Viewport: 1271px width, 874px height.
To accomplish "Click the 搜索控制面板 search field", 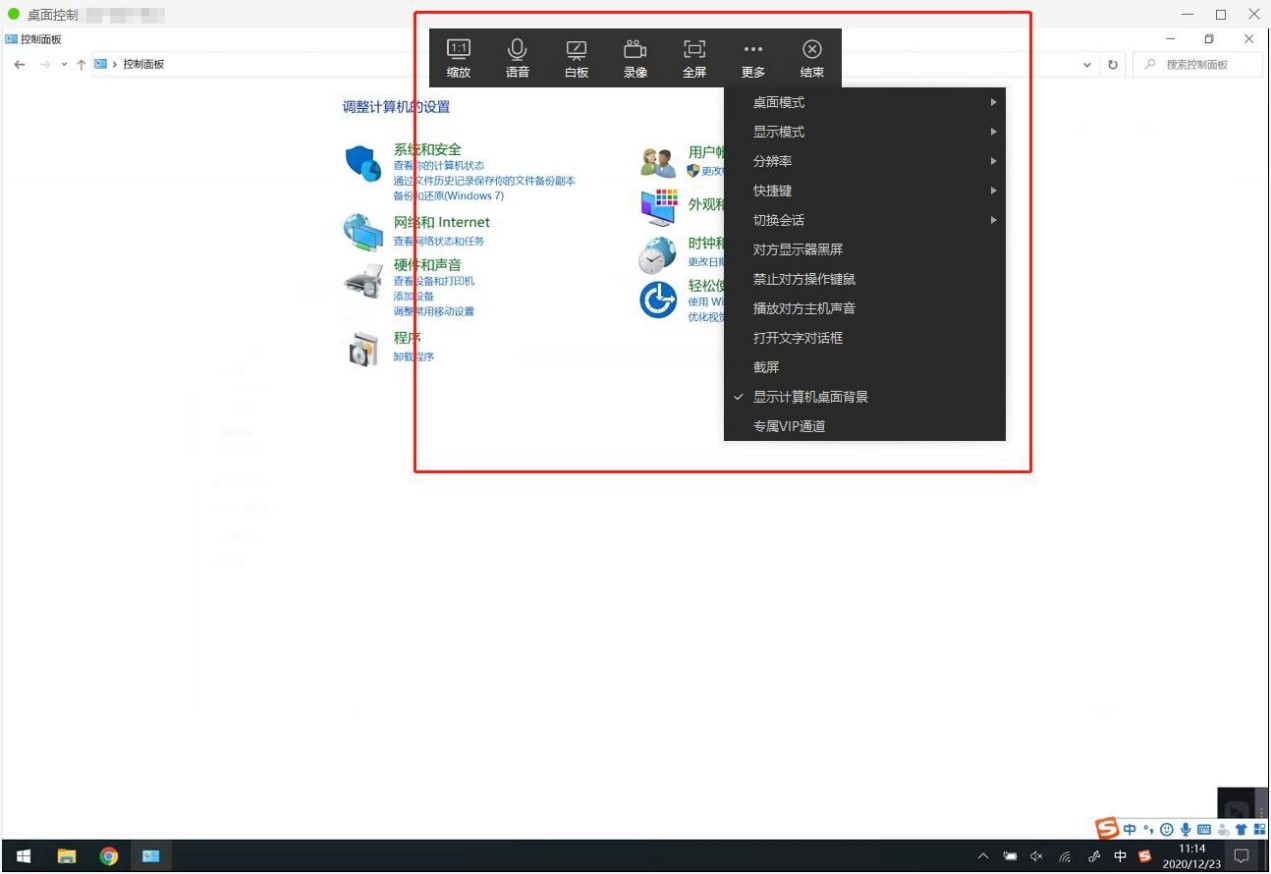I will (x=1196, y=64).
